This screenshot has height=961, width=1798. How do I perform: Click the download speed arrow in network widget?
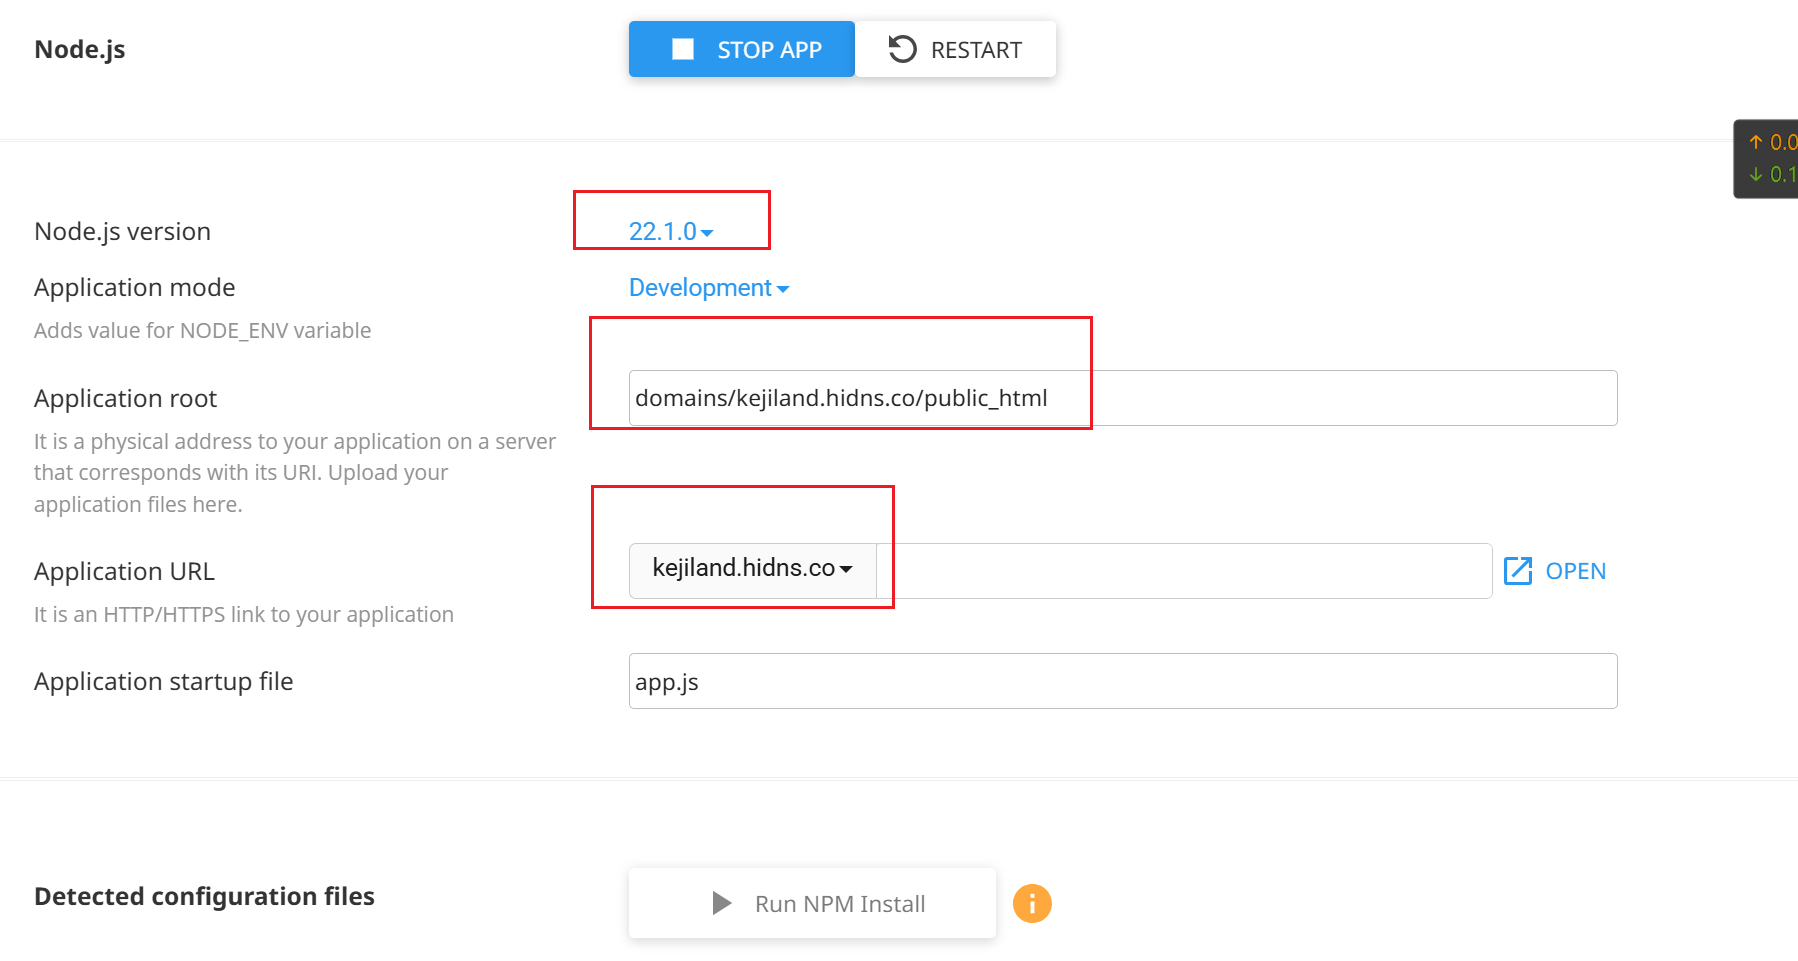pyautogui.click(x=1756, y=174)
